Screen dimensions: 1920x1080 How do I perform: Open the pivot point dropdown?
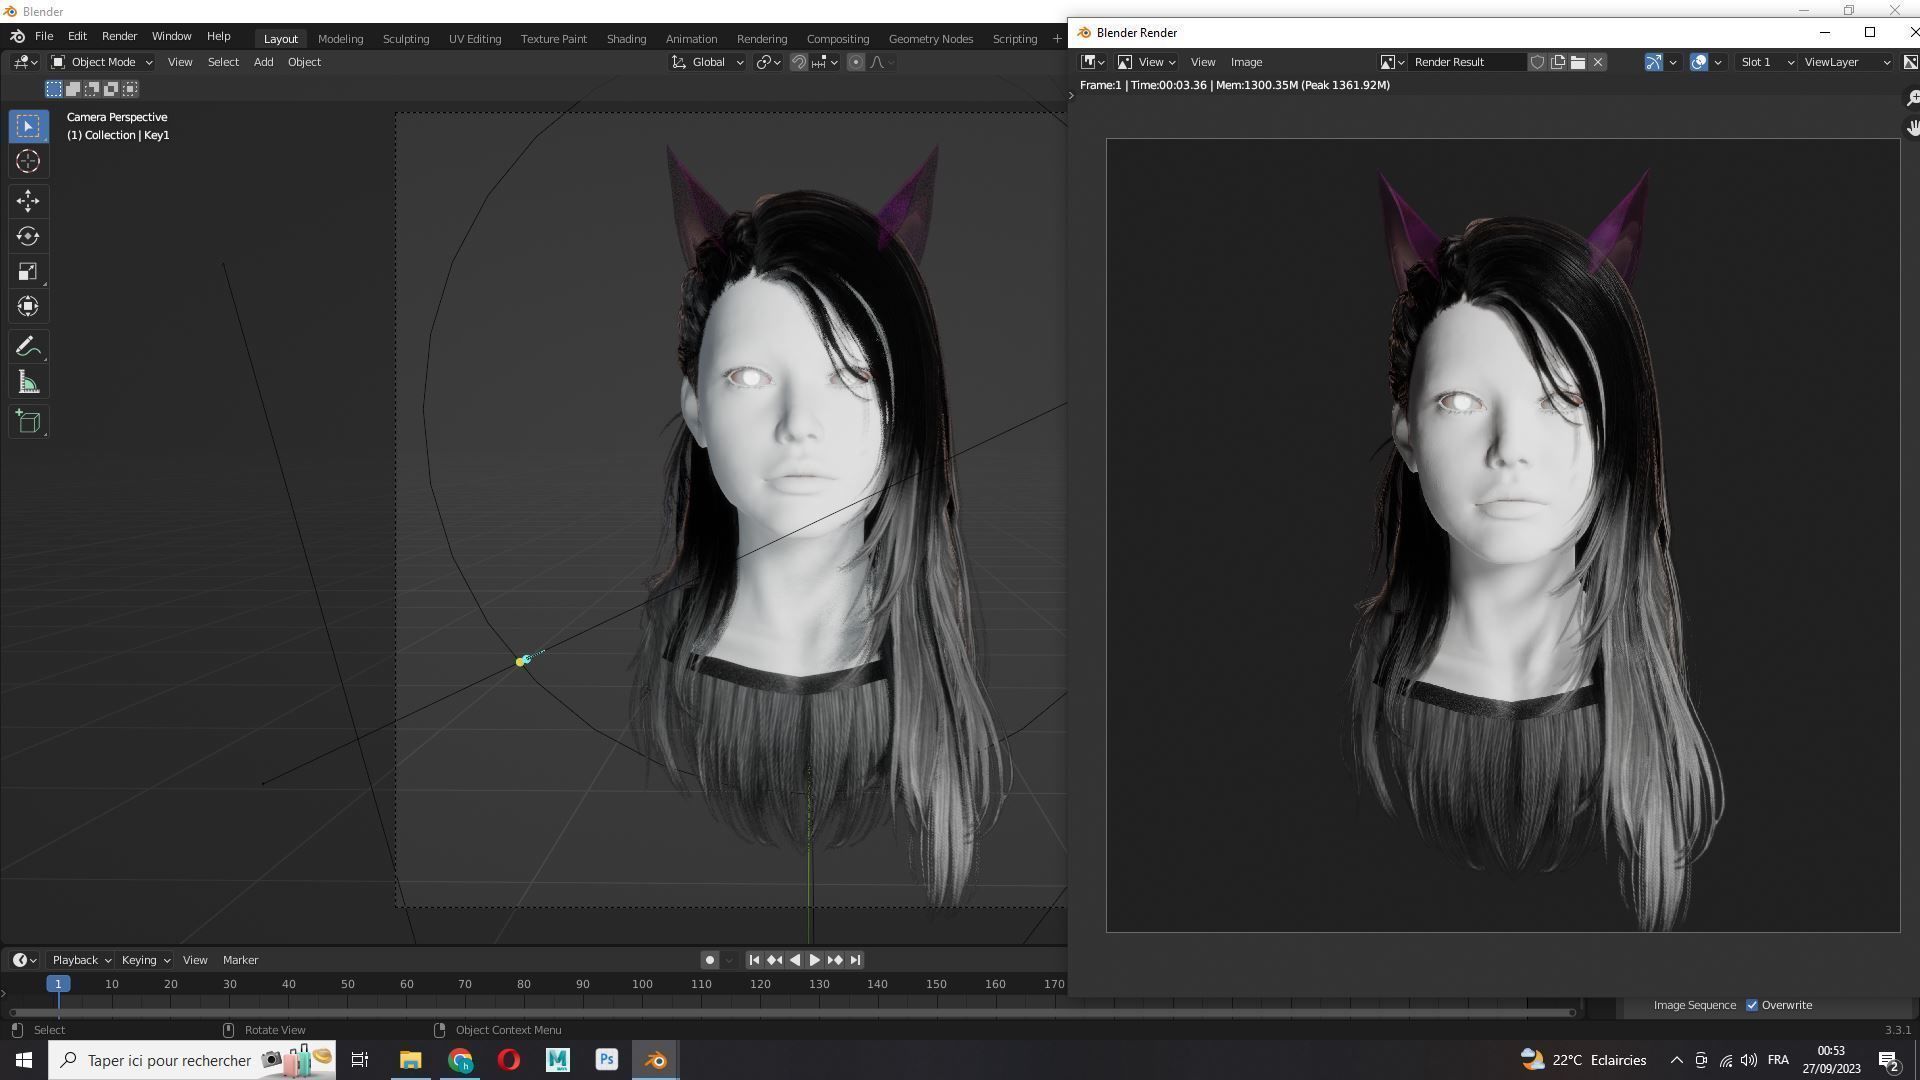768,62
